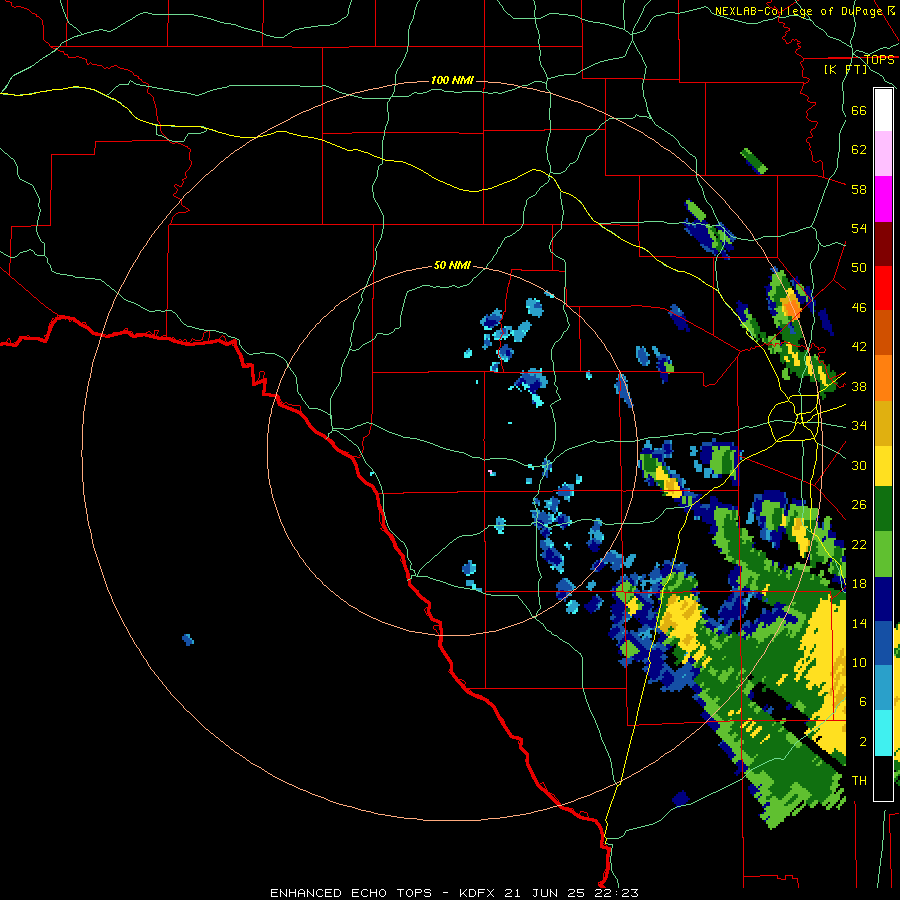Click the bright red legend swatch
The image size is (900, 900).
point(883,288)
